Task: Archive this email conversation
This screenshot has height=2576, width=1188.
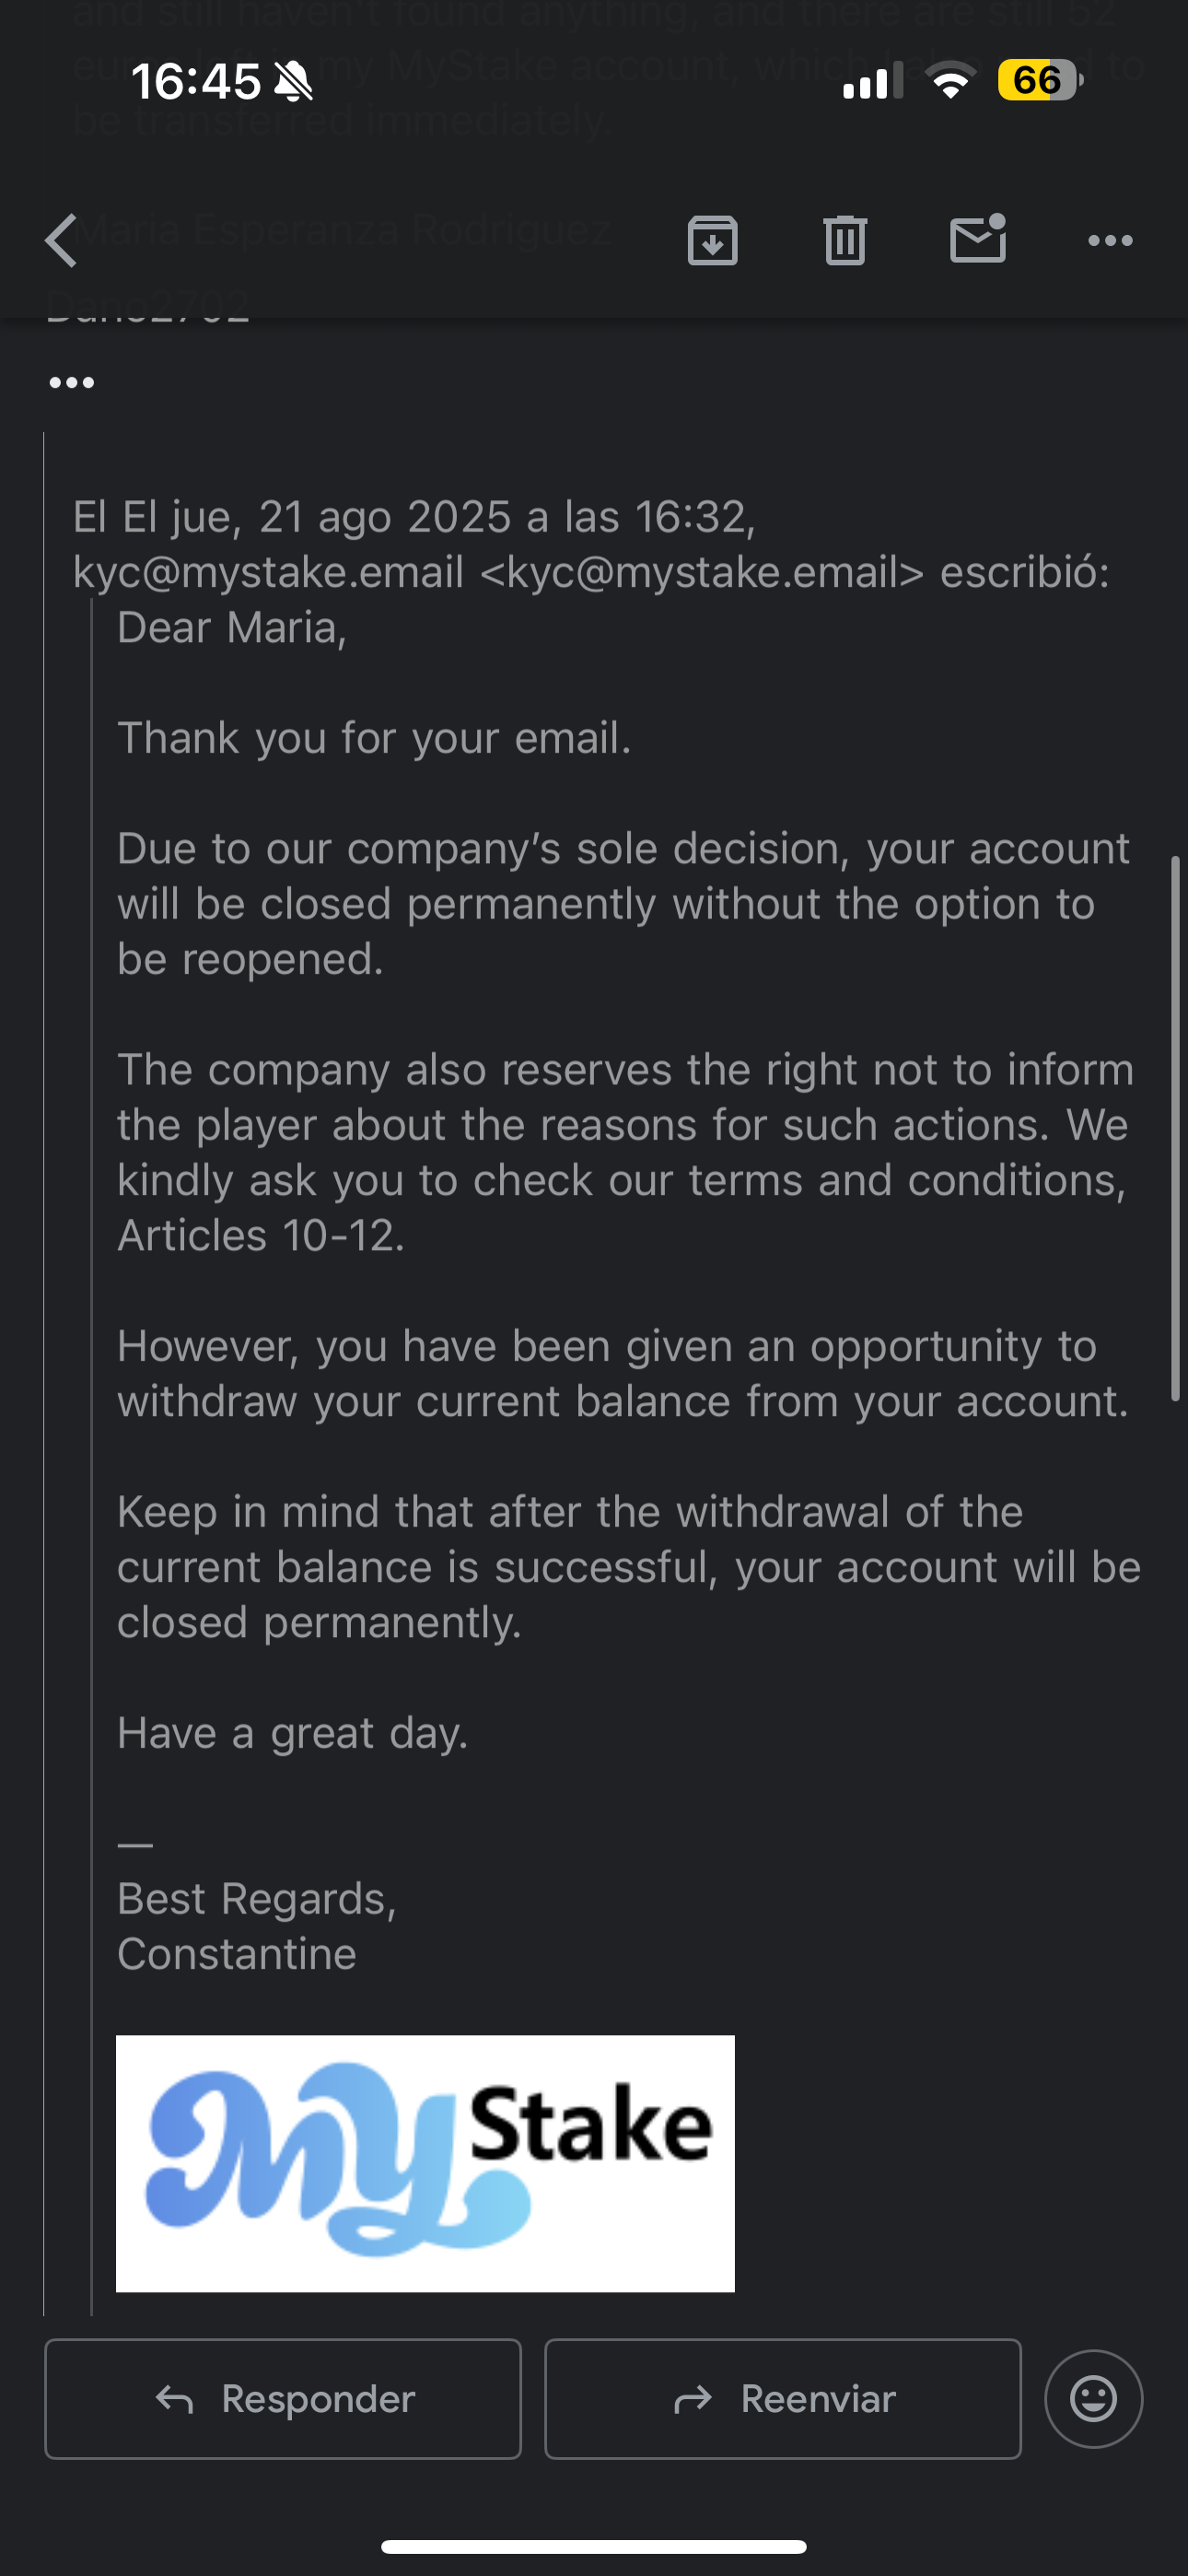Action: pos(712,241)
